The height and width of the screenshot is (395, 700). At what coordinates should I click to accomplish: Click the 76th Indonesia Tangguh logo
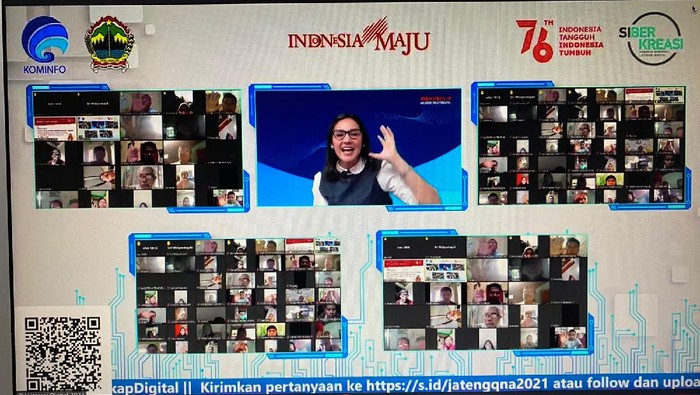[x=560, y=41]
